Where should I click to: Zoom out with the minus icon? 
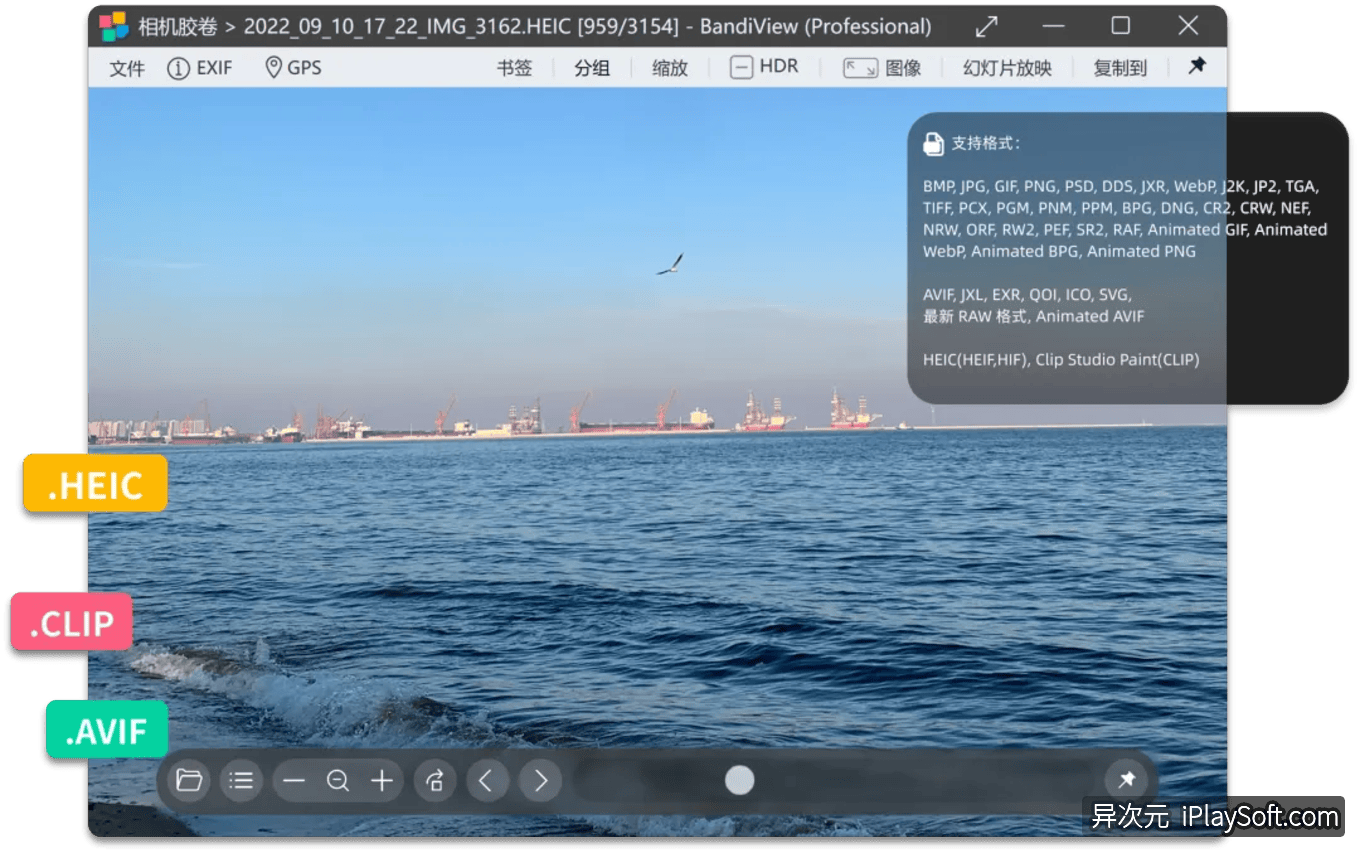(294, 780)
